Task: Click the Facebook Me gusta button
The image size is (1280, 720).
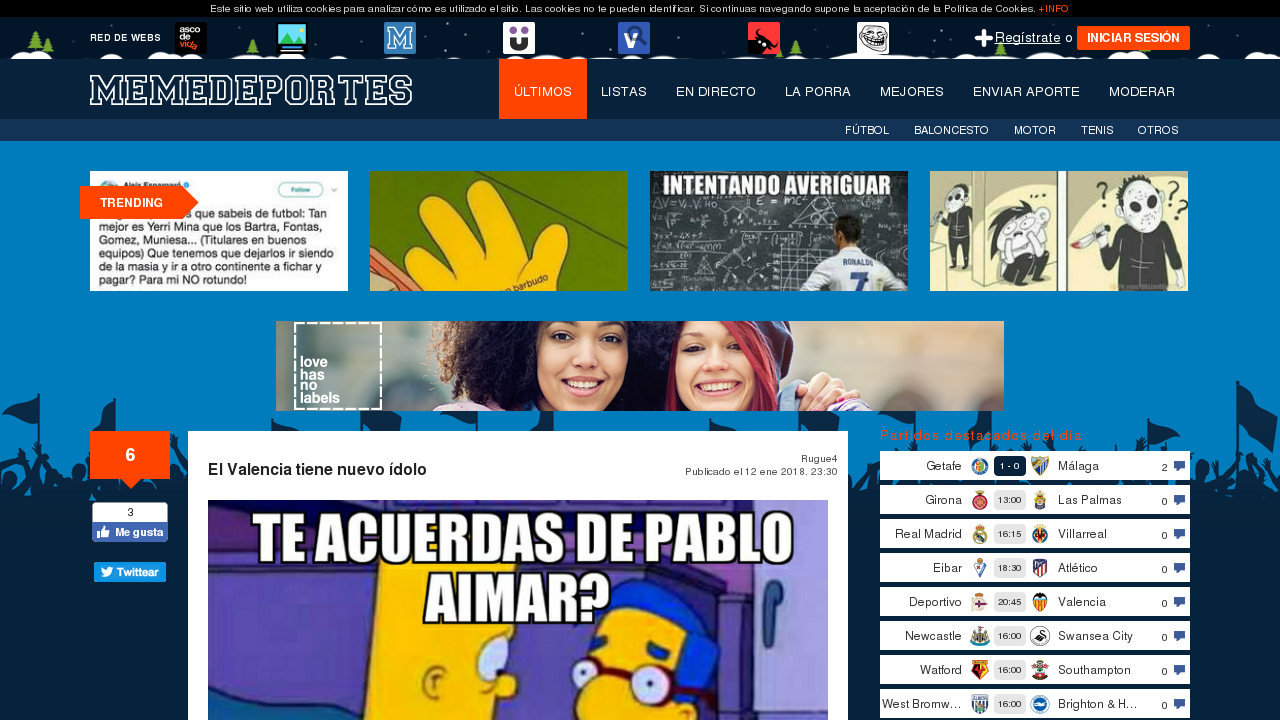Action: pos(130,532)
